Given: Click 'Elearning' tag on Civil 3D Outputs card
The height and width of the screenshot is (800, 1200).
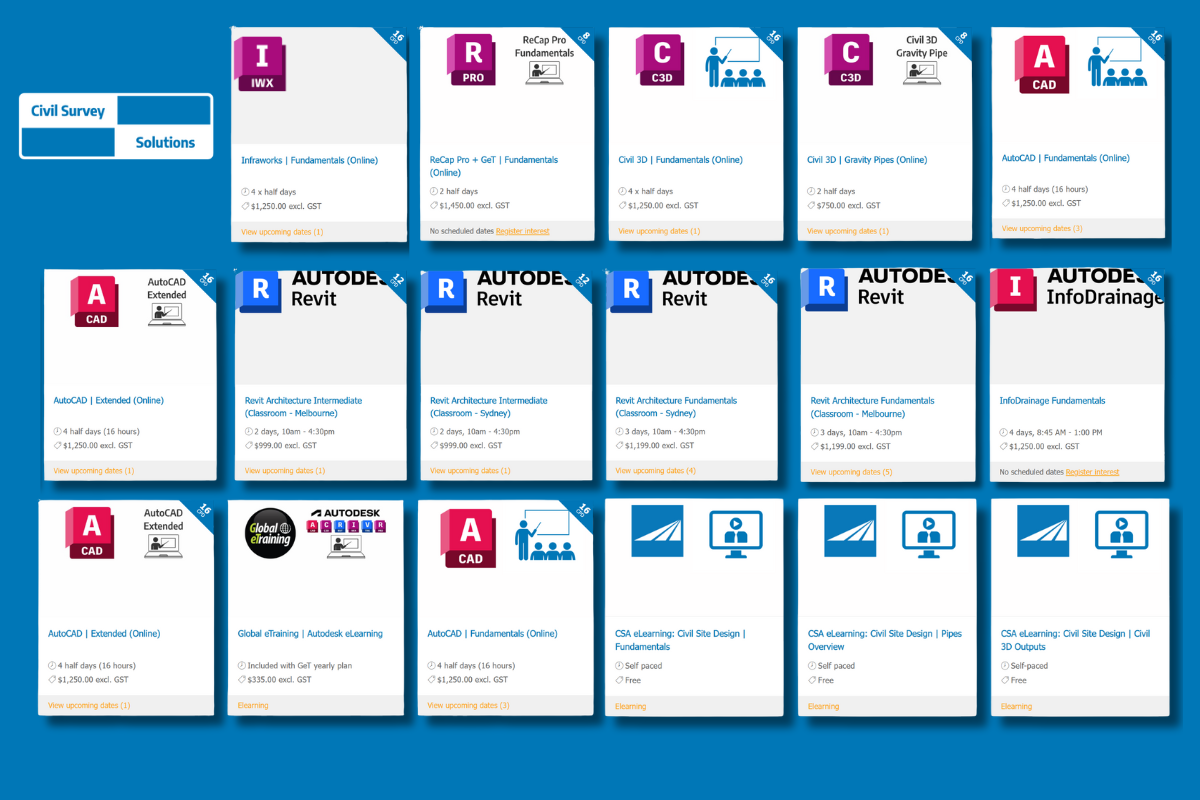Looking at the screenshot, I should (x=1017, y=707).
